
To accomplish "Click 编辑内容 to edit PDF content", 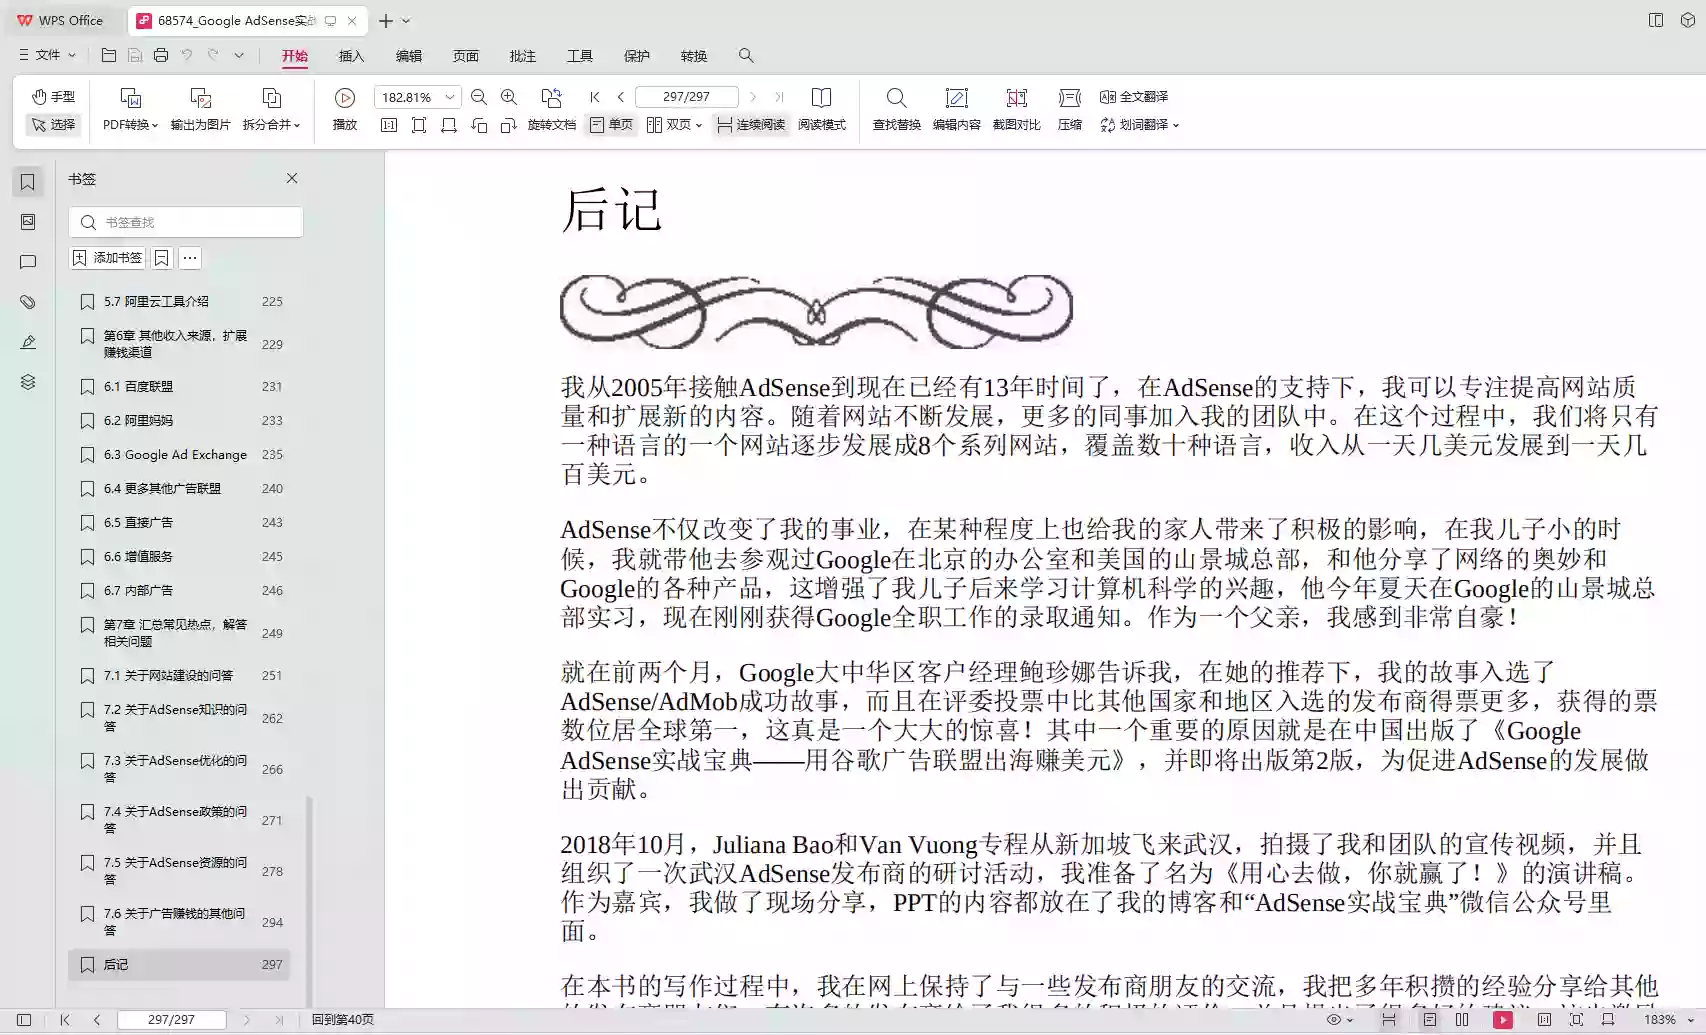I will pyautogui.click(x=957, y=108).
